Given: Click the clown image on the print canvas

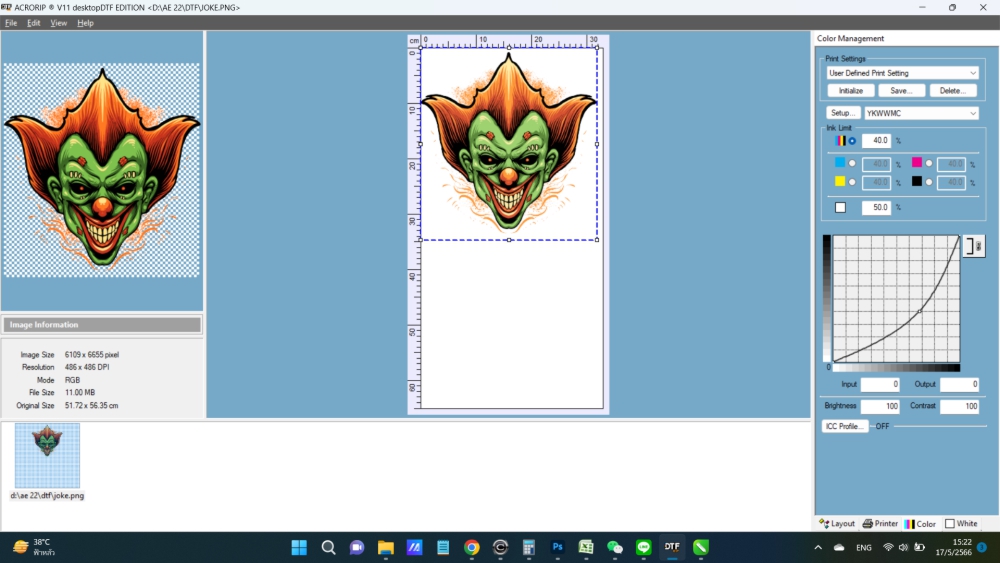Looking at the screenshot, I should pyautogui.click(x=508, y=145).
